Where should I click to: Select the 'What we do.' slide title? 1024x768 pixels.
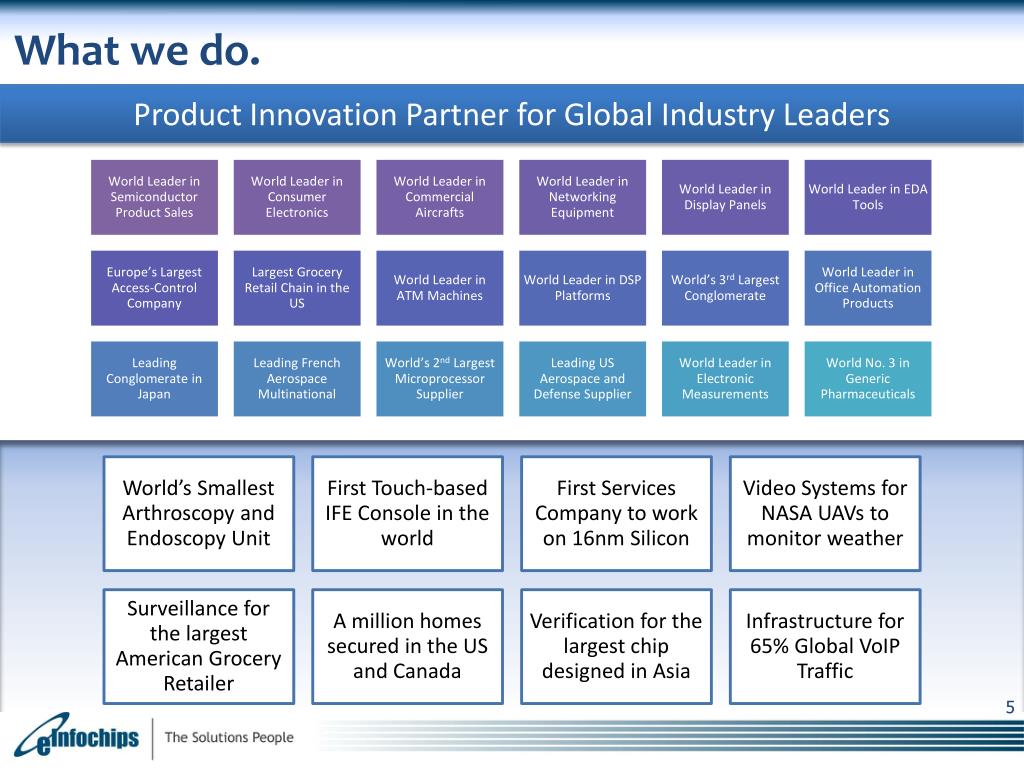click(137, 50)
